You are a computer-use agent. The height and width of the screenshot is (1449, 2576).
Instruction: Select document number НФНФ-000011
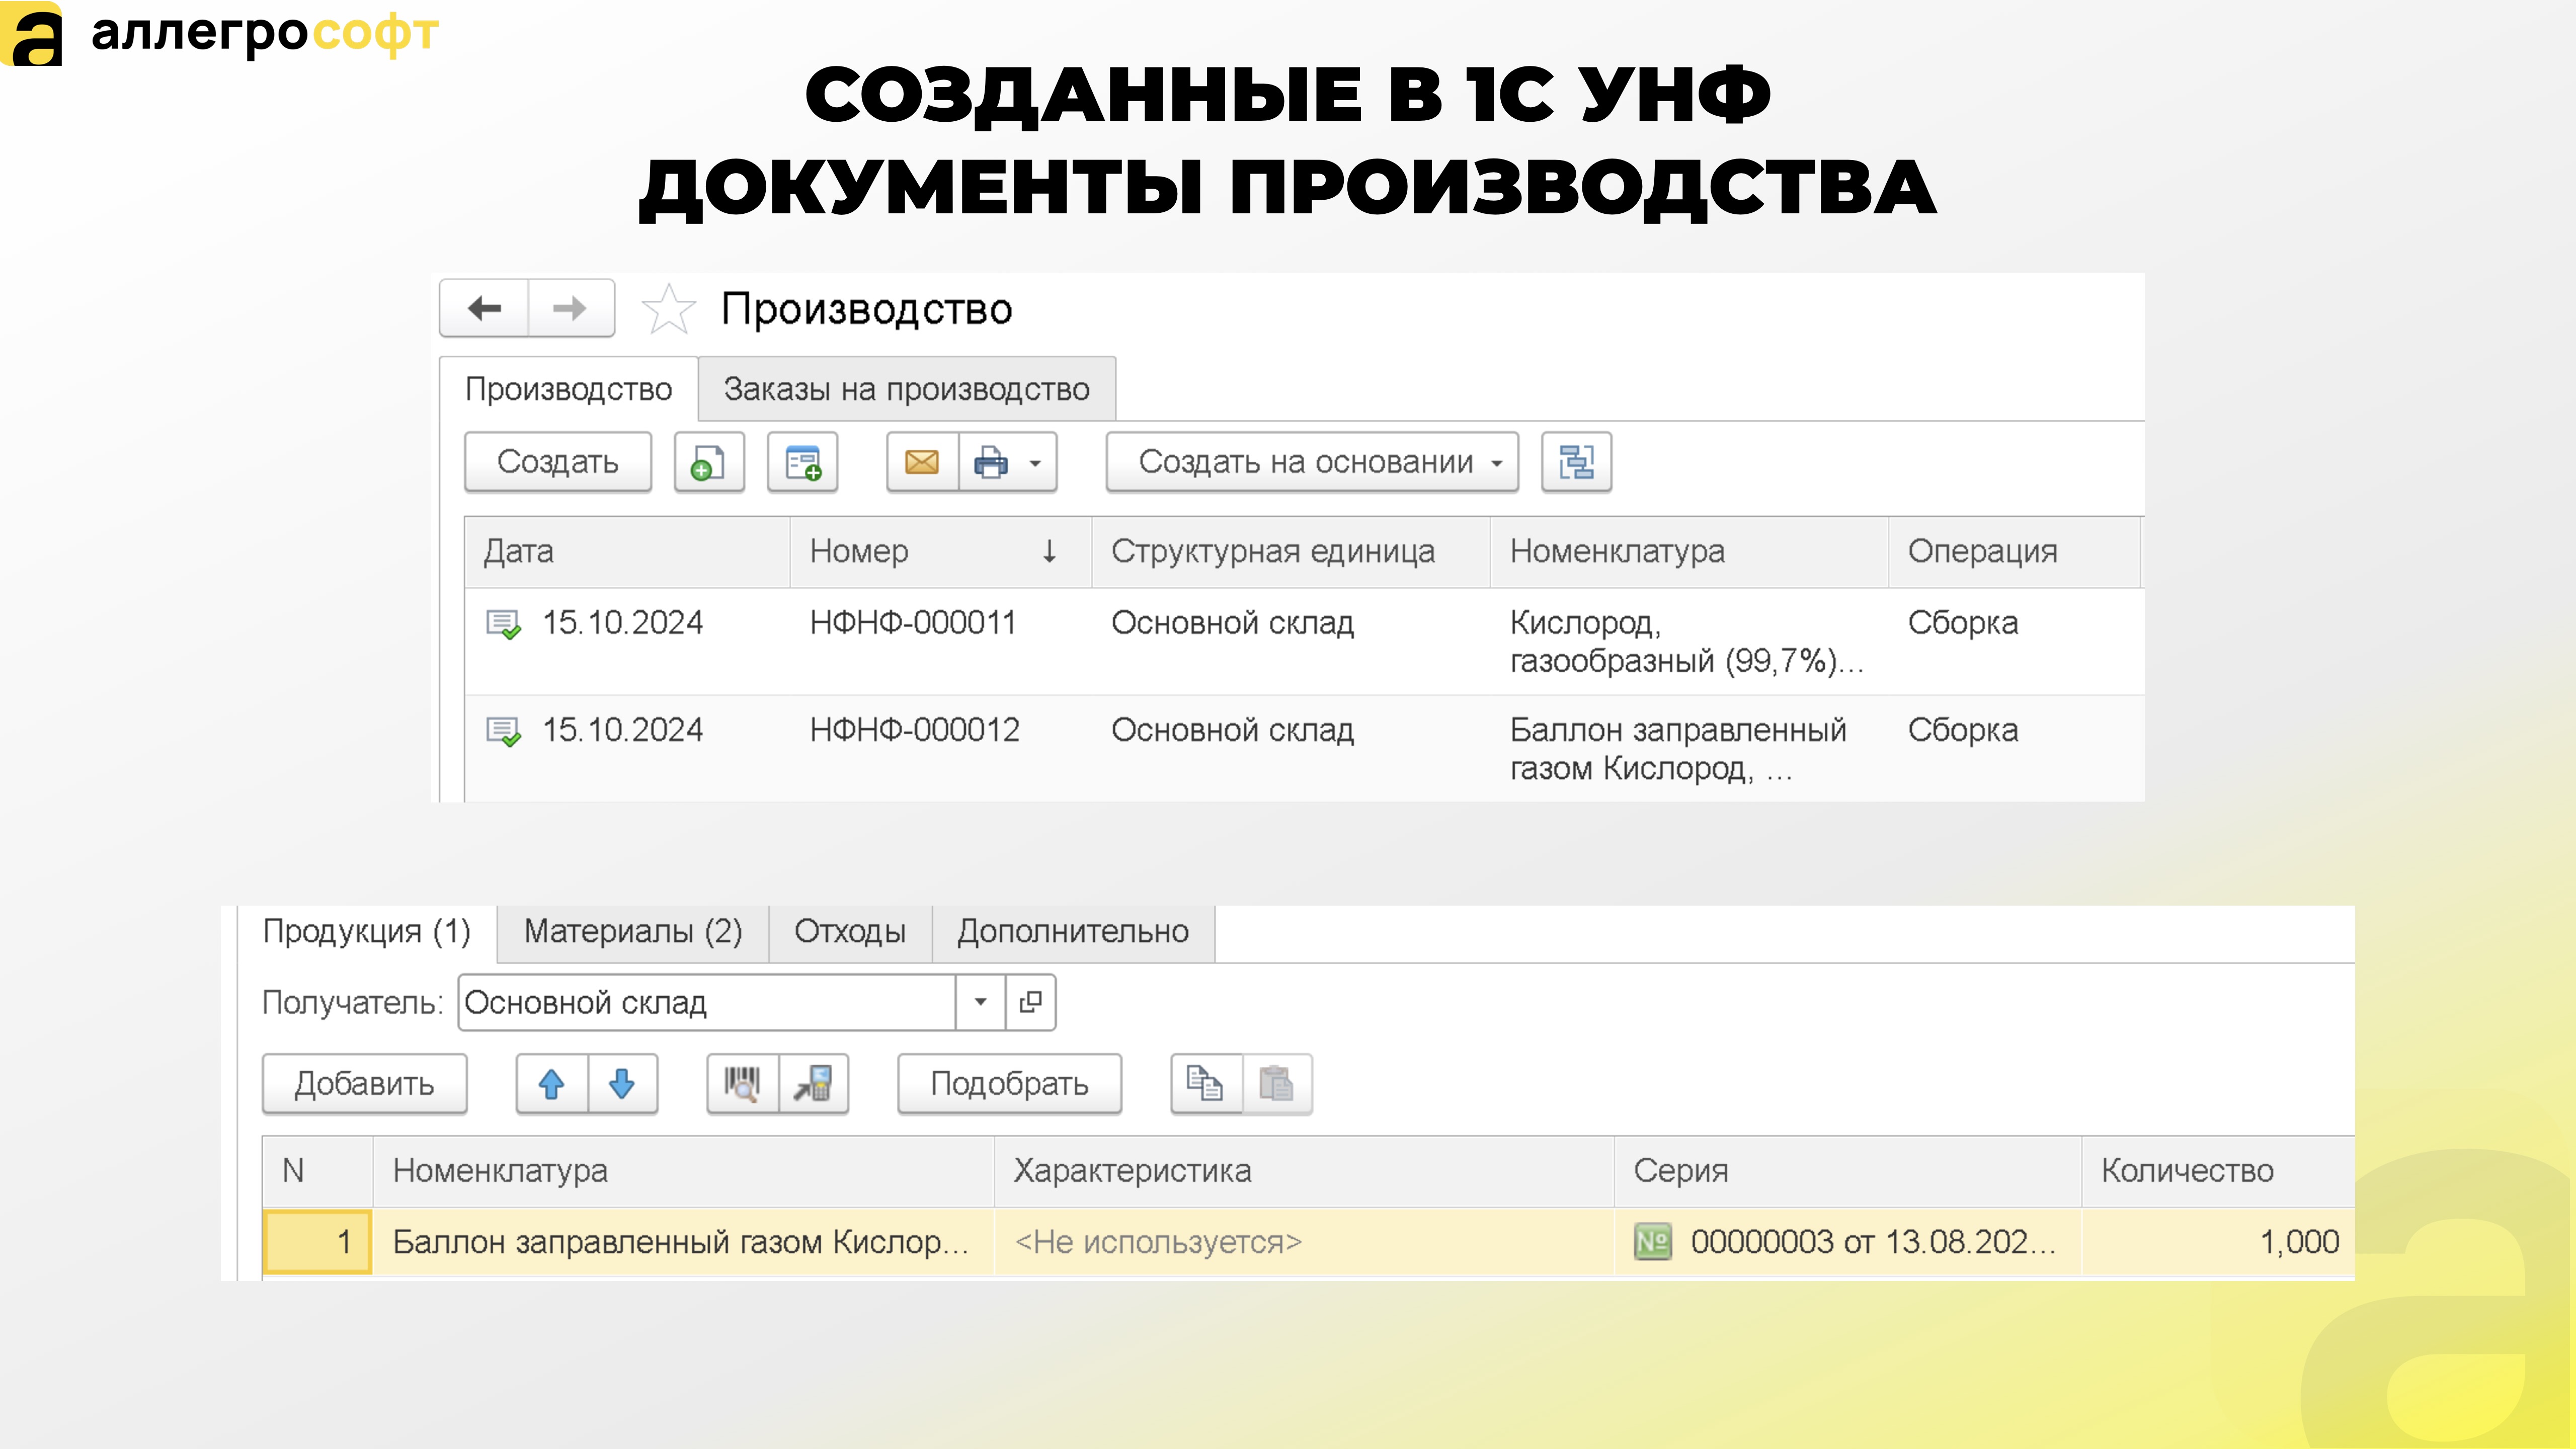[x=912, y=623]
